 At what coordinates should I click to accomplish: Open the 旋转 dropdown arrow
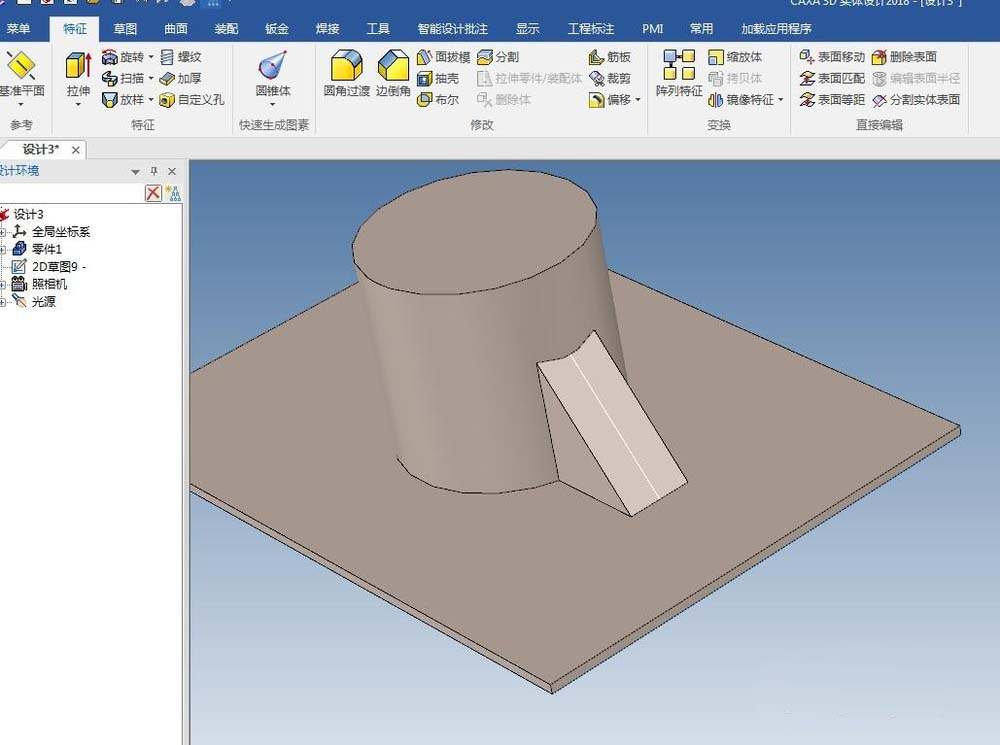click(151, 57)
